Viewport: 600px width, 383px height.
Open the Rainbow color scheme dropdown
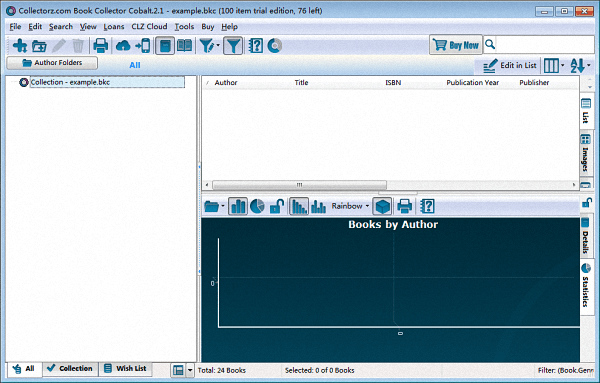(x=350, y=206)
